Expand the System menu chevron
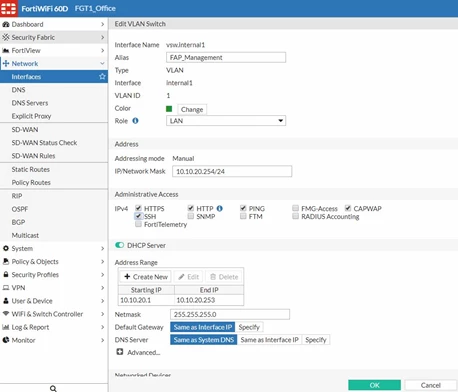This screenshot has width=458, height=392. click(x=102, y=248)
